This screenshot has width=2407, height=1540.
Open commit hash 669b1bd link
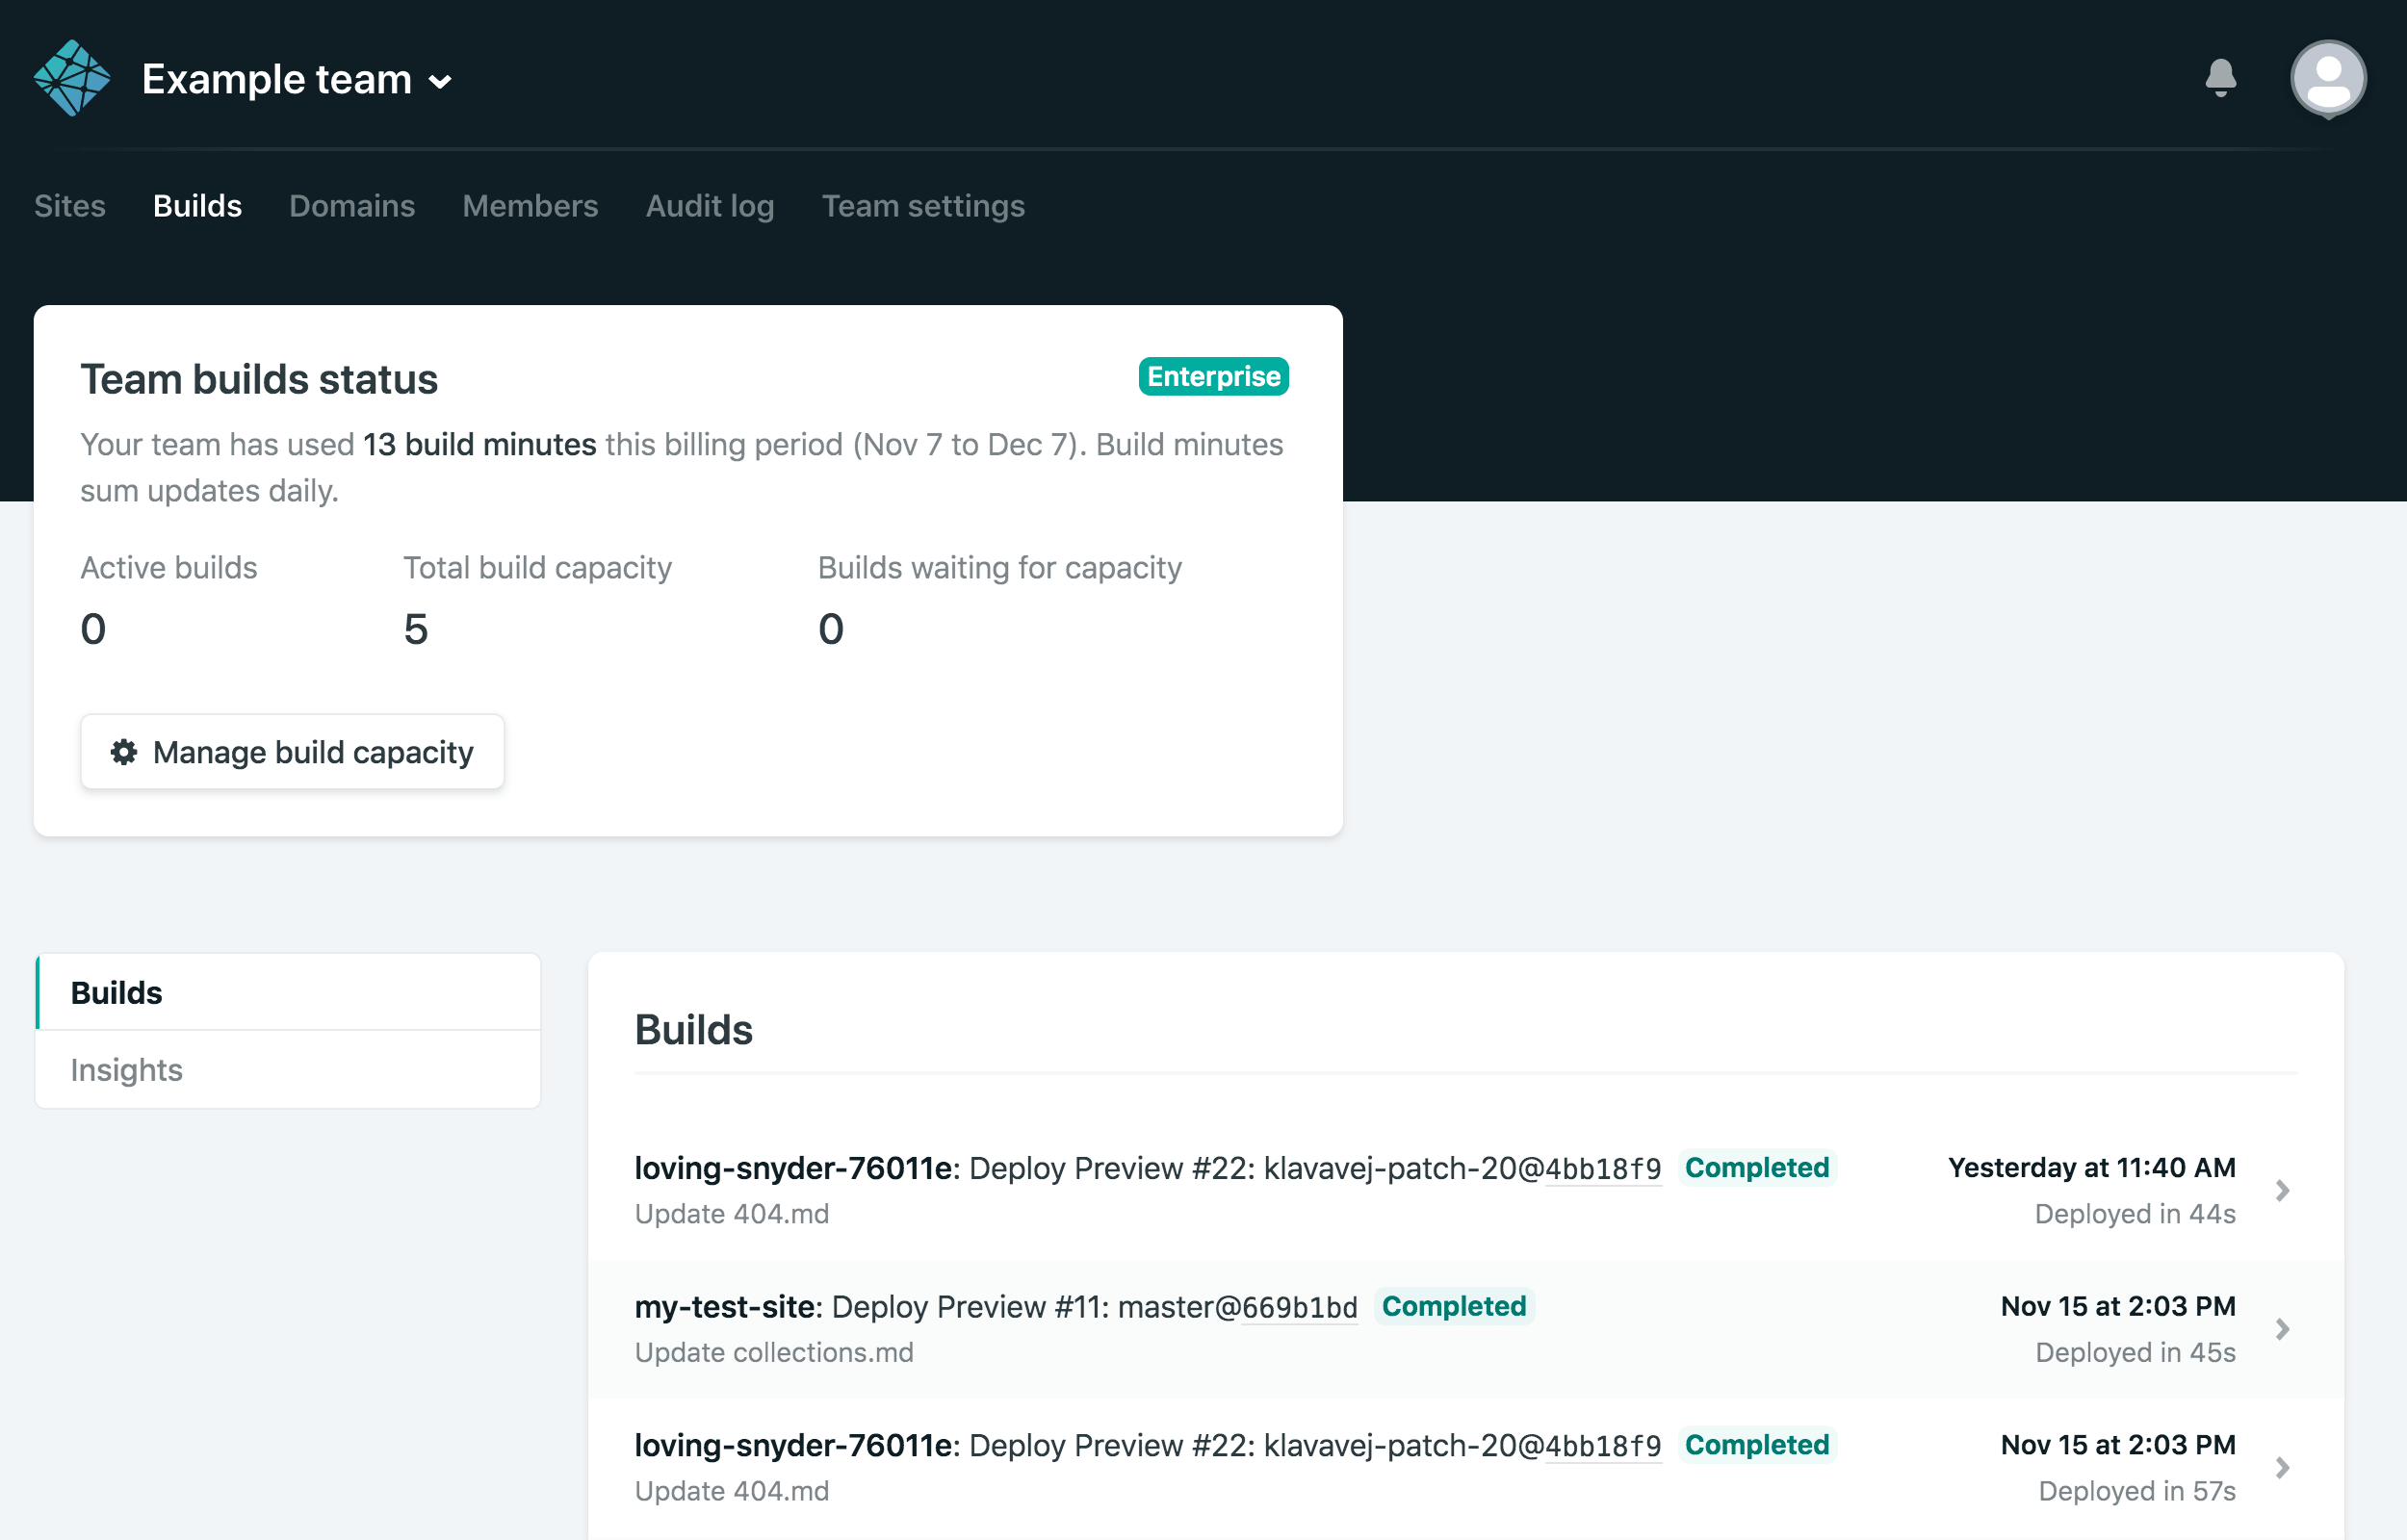click(1299, 1308)
